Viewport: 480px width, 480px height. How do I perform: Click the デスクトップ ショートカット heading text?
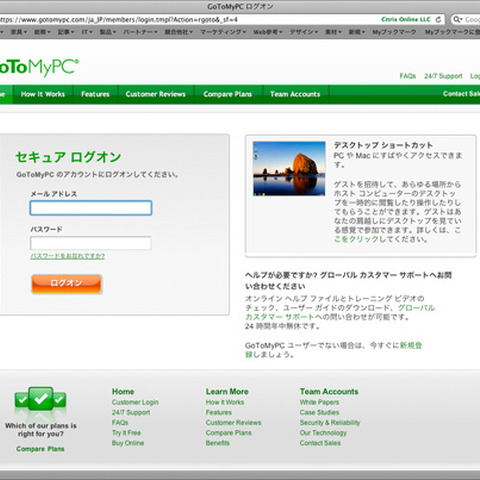pos(383,145)
